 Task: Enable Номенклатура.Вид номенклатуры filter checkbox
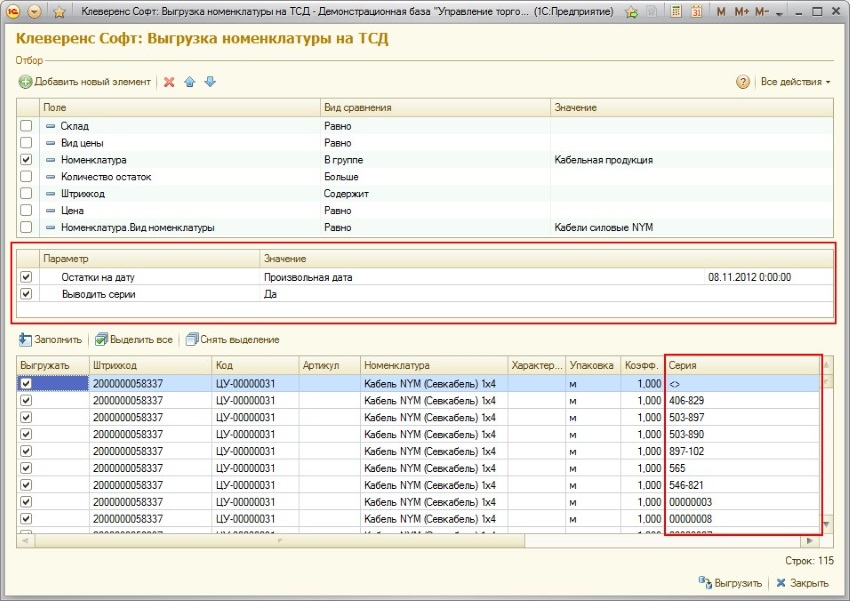(x=26, y=227)
